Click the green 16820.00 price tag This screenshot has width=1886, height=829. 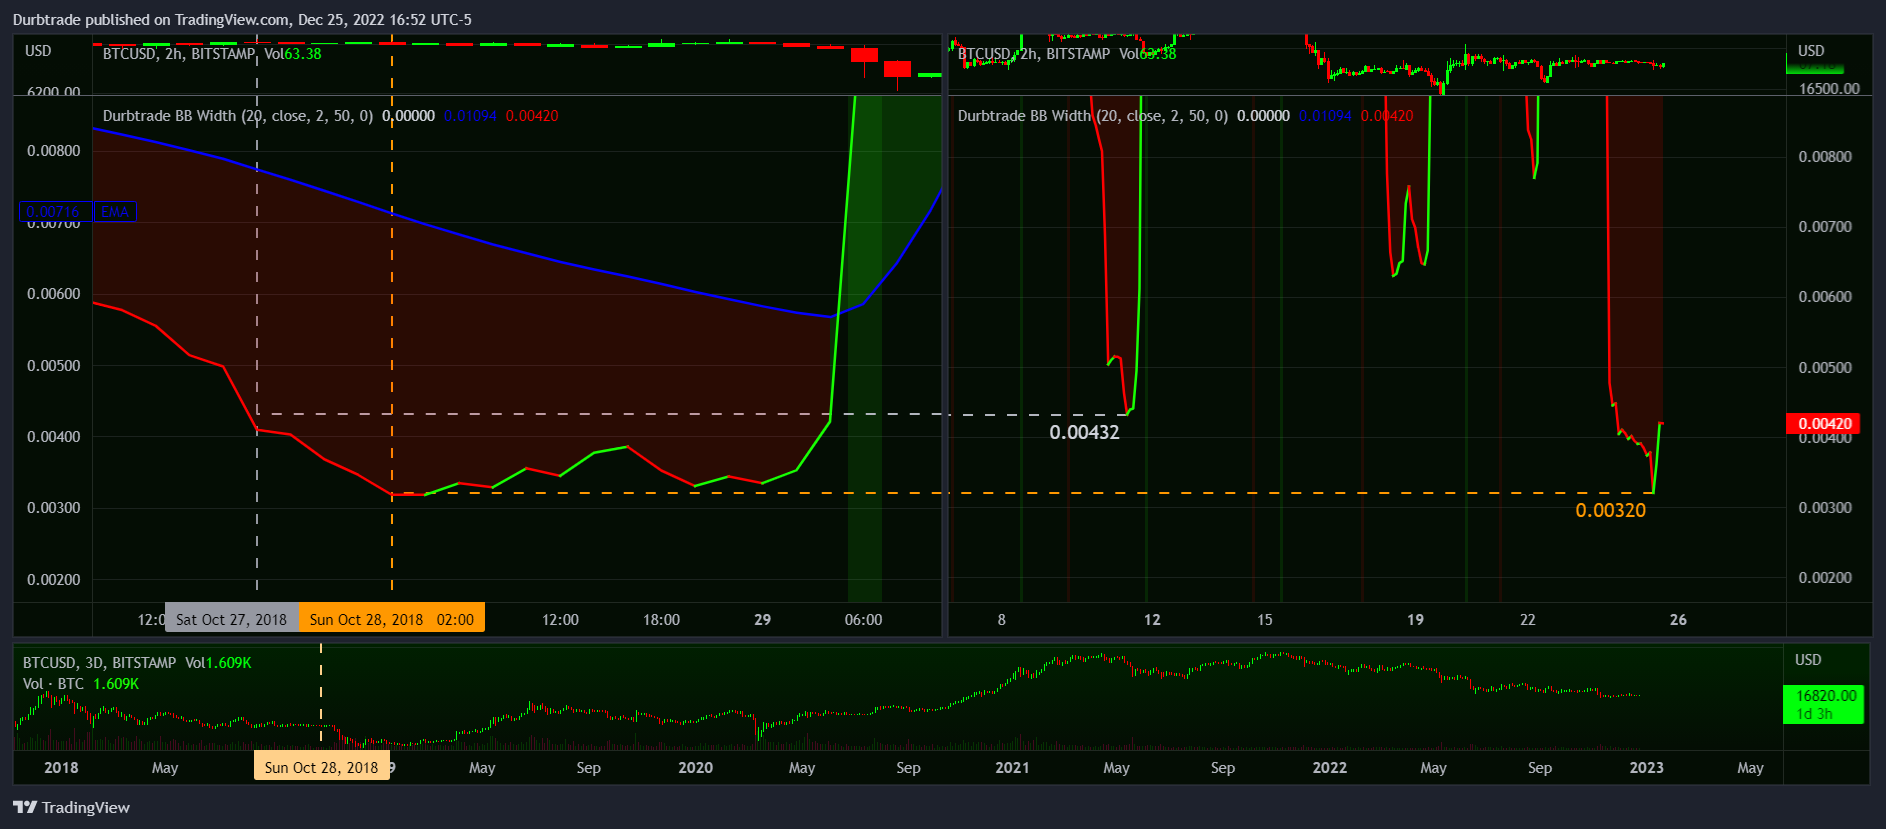coord(1823,704)
